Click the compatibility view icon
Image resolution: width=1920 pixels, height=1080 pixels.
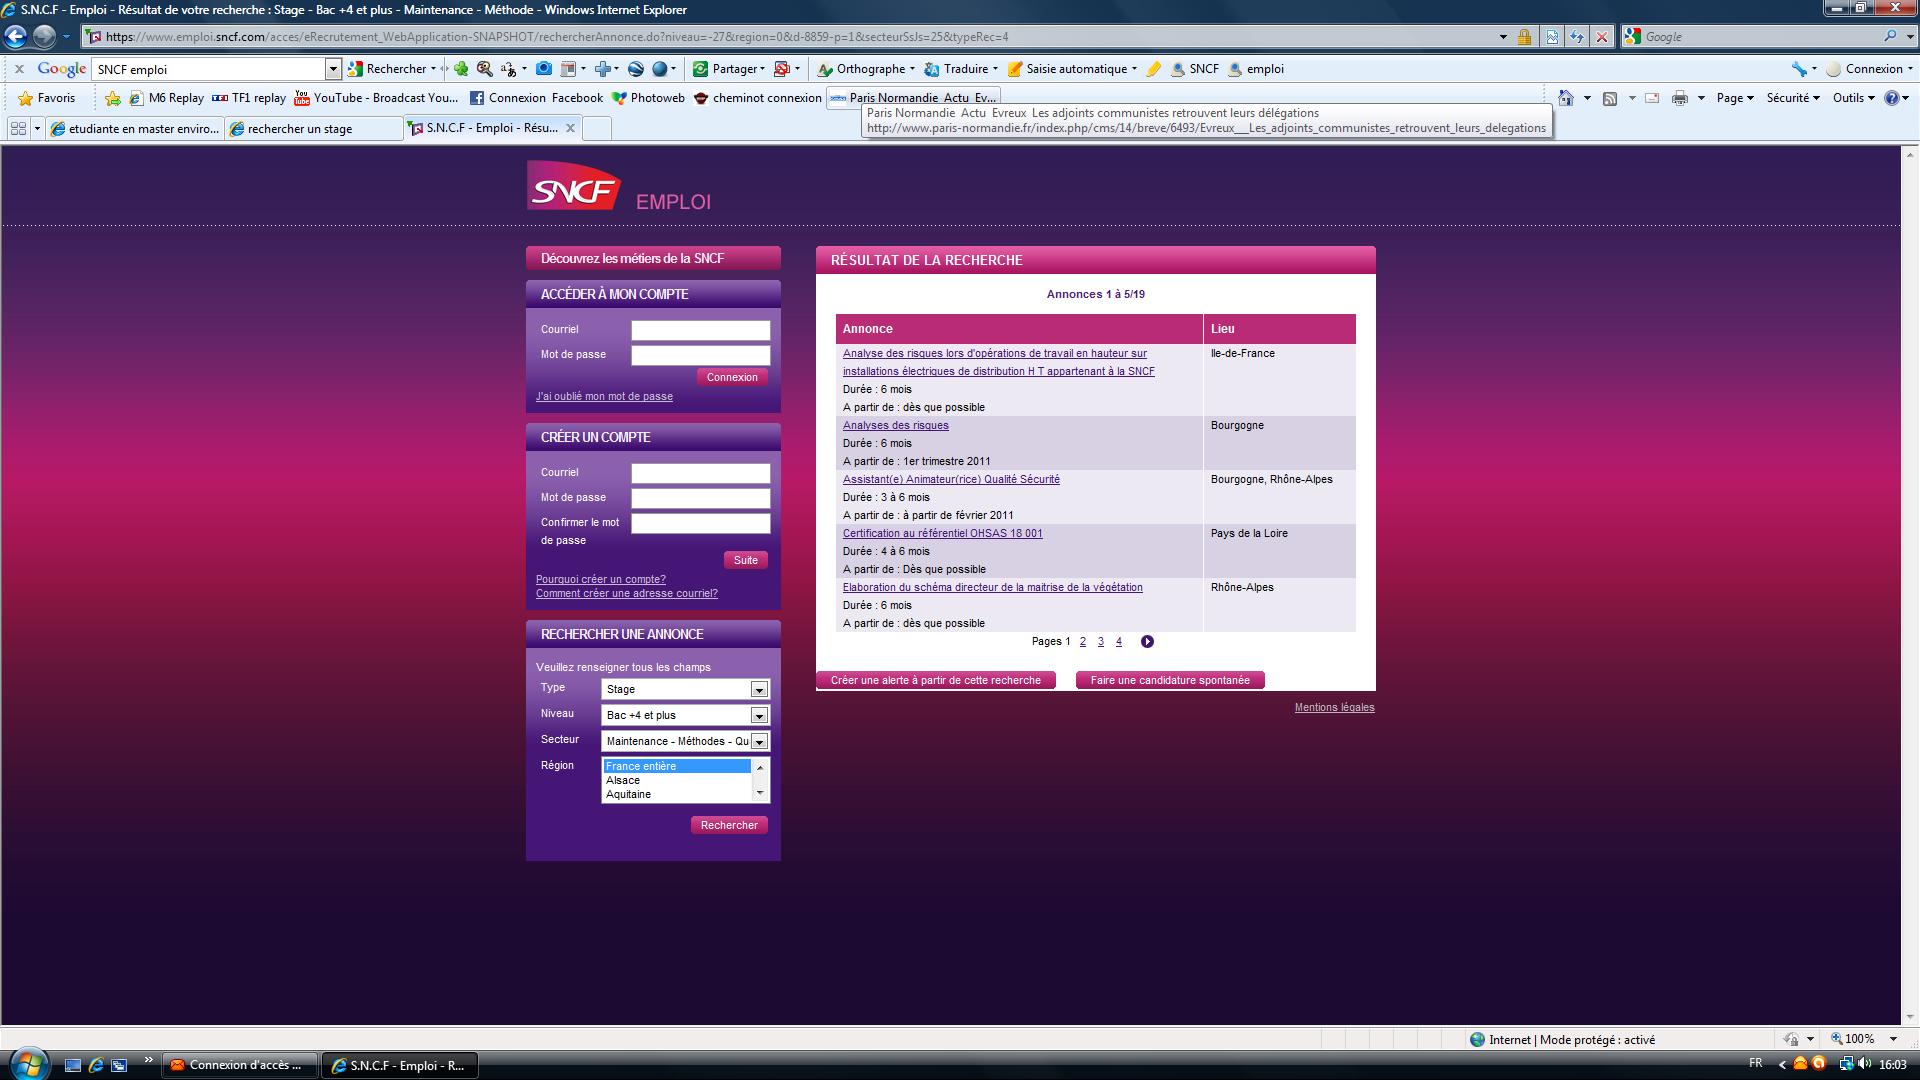(x=1552, y=37)
